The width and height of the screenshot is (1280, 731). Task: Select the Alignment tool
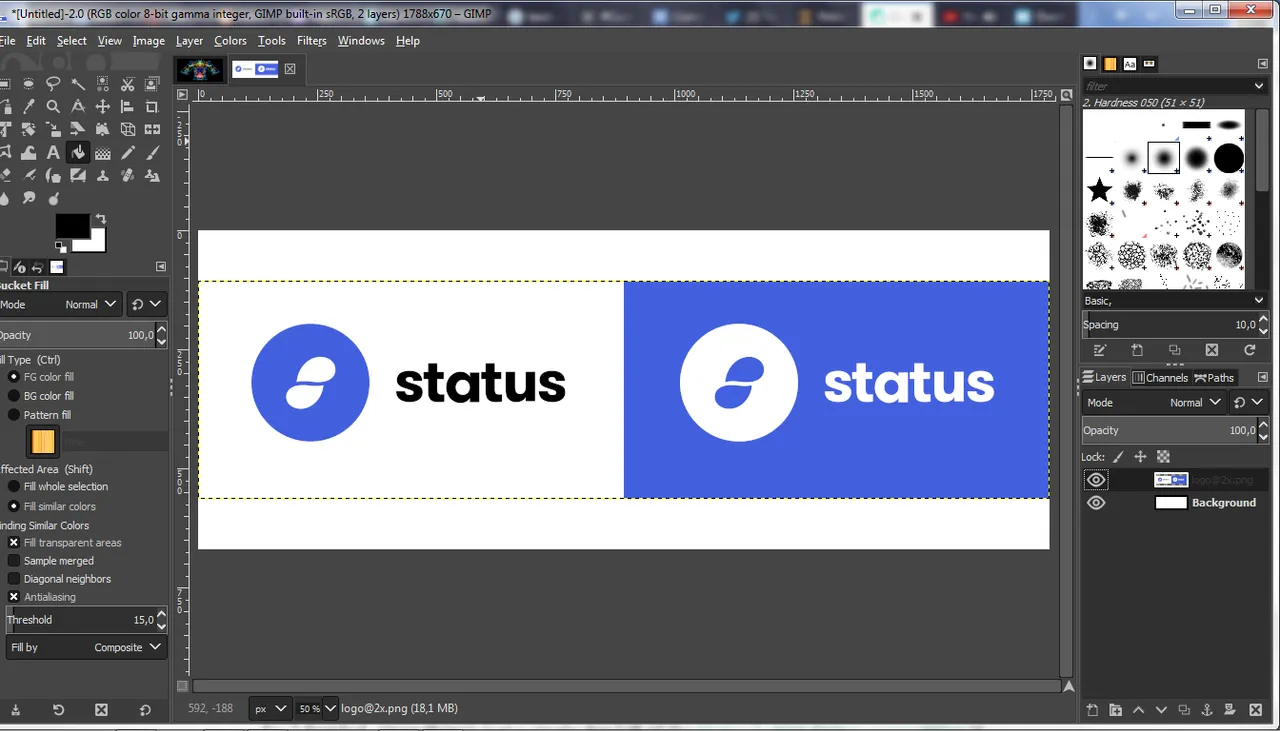(128, 106)
